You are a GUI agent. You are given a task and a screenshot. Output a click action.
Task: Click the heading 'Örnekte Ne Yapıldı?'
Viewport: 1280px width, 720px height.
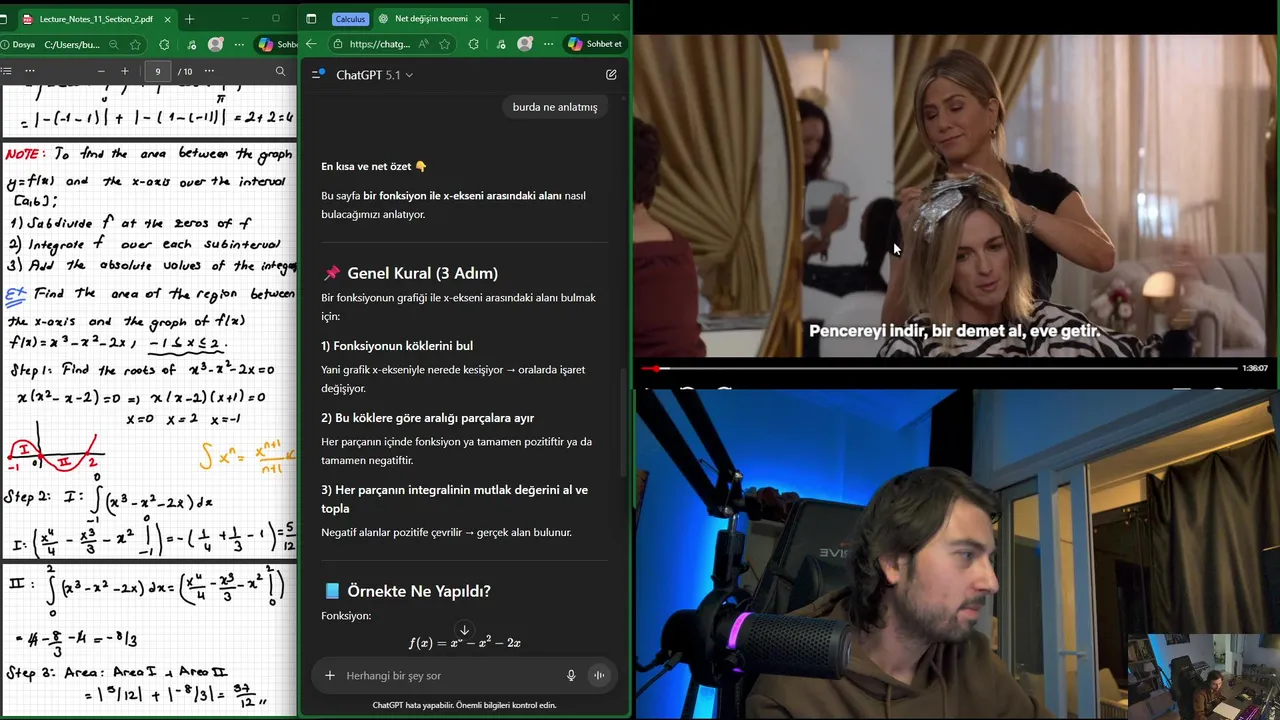click(418, 591)
